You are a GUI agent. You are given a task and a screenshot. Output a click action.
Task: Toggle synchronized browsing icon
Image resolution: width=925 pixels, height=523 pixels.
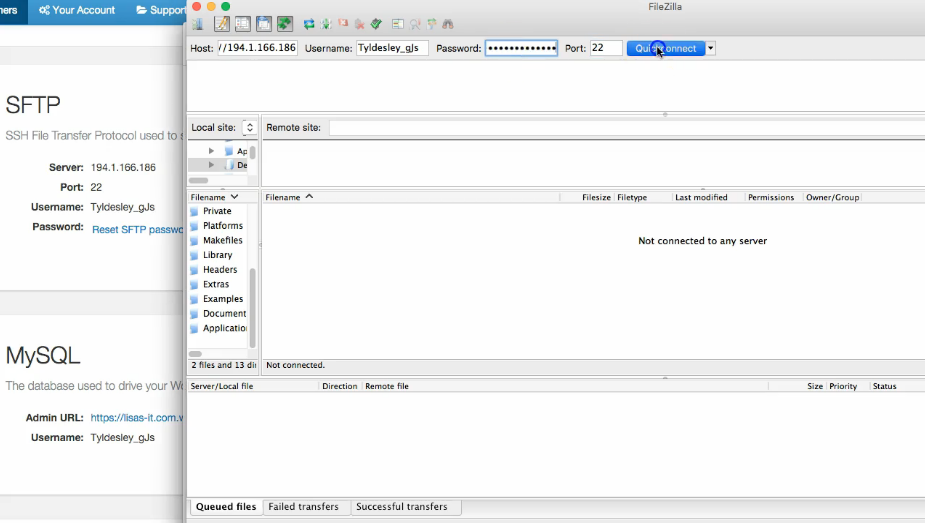click(x=432, y=24)
